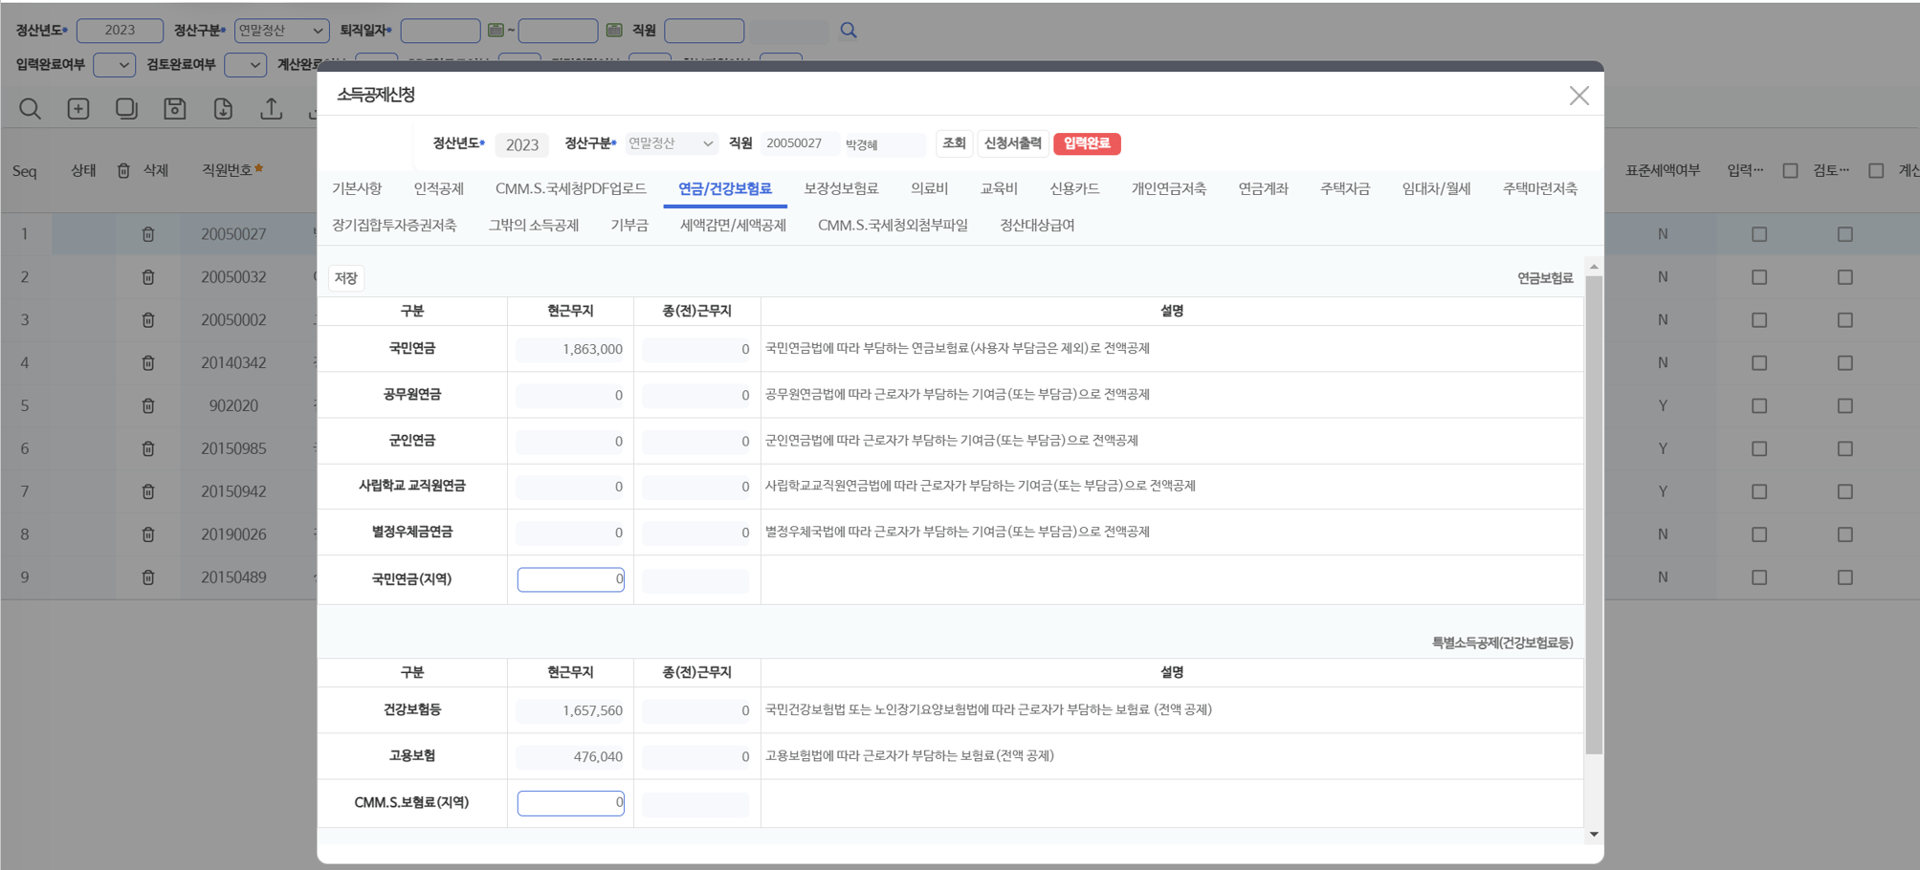The width and height of the screenshot is (1920, 870).
Task: Open the background 정산구분 연말정산 dropdown
Action: click(282, 30)
